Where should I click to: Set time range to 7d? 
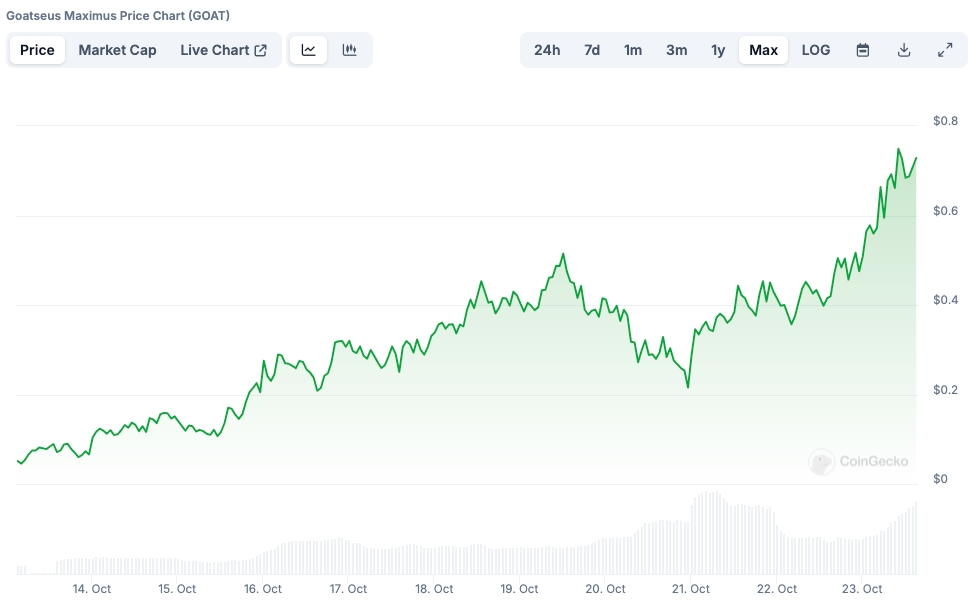[592, 50]
